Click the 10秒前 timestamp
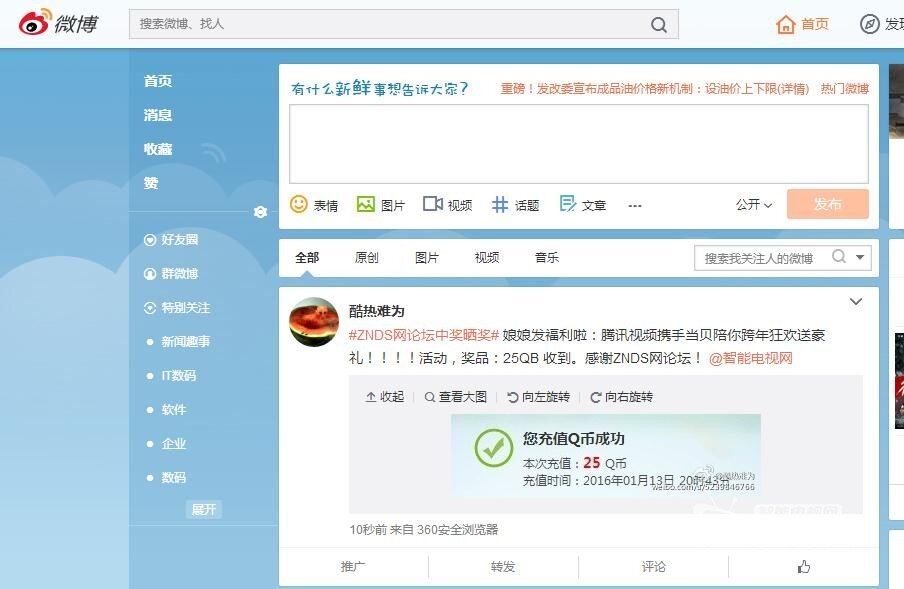 pyautogui.click(x=368, y=530)
